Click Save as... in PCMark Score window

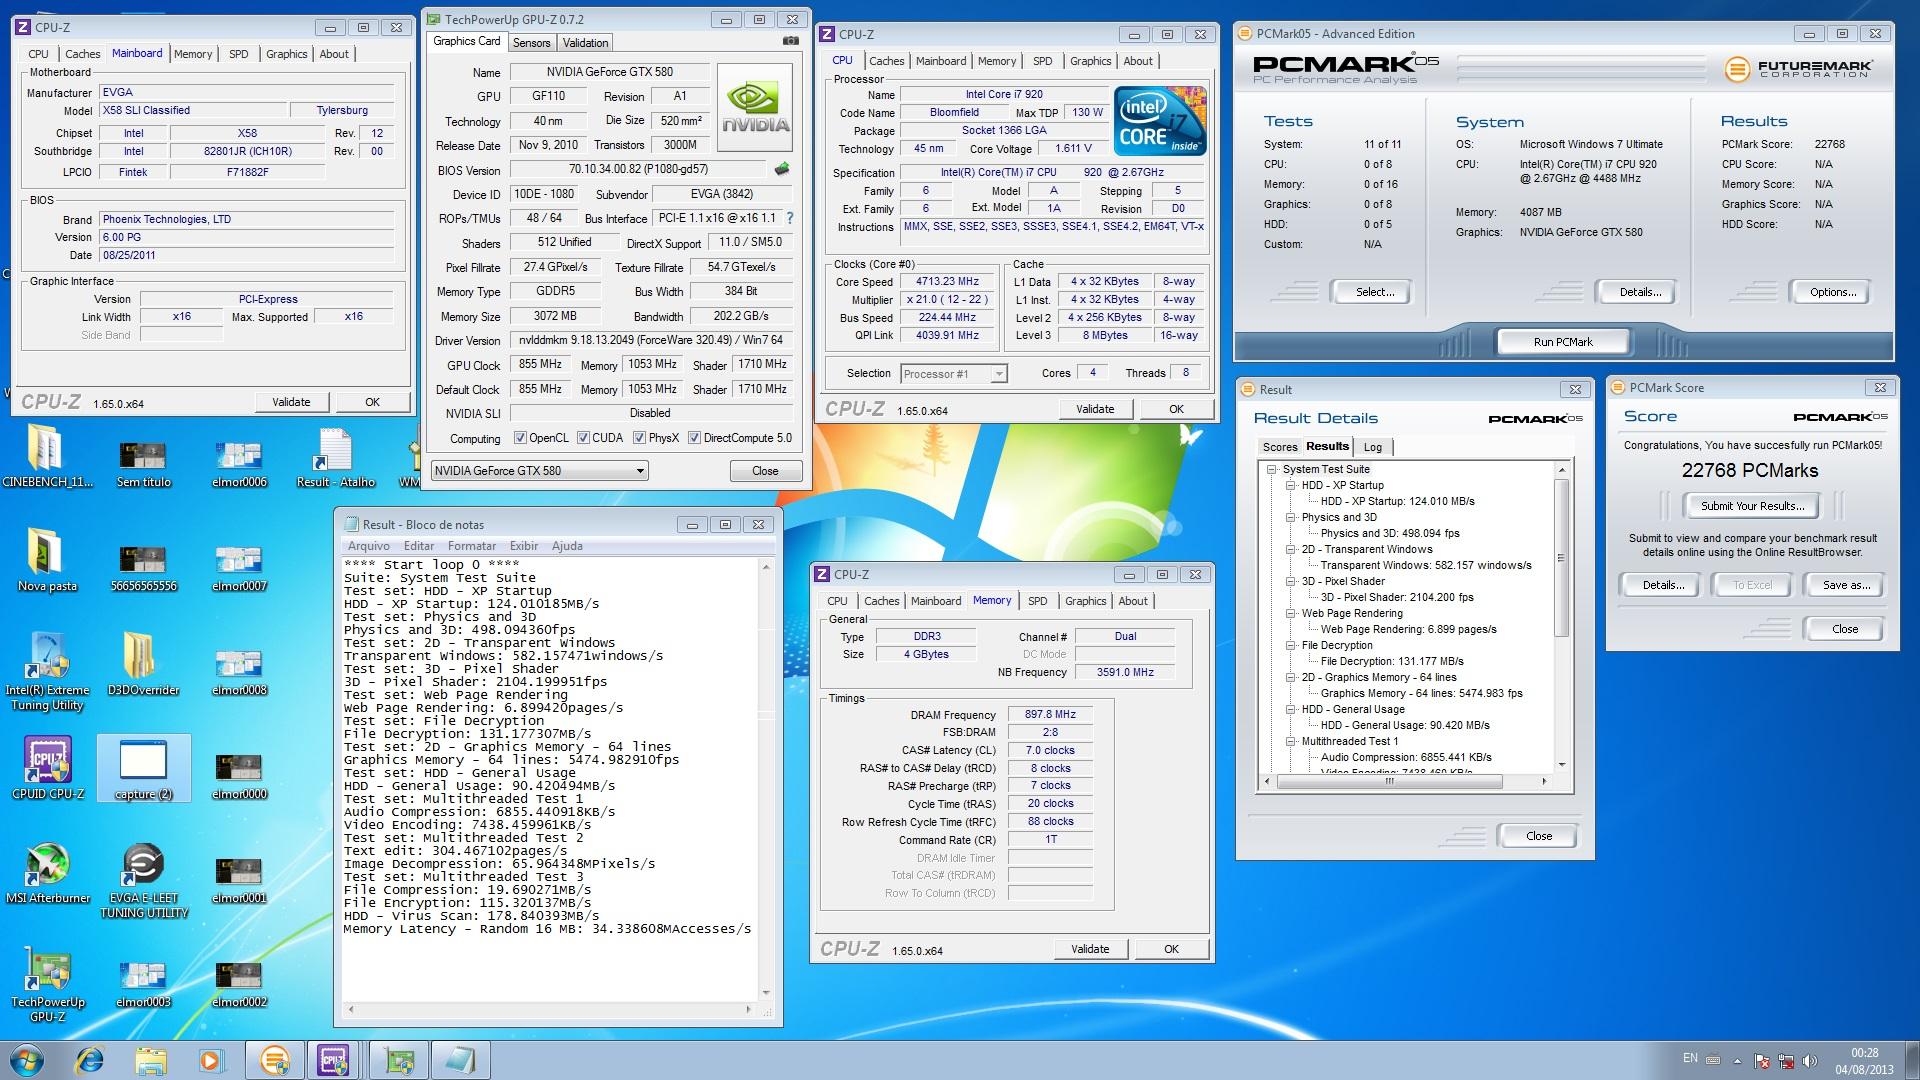click(x=1845, y=585)
